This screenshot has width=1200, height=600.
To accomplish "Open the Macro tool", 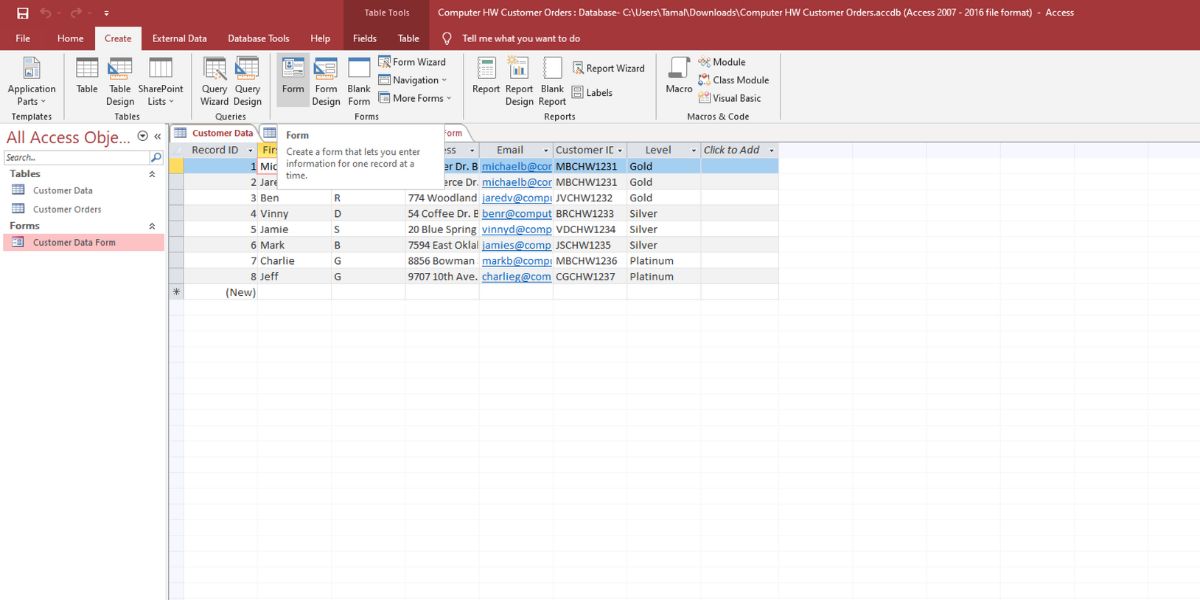I will (679, 76).
